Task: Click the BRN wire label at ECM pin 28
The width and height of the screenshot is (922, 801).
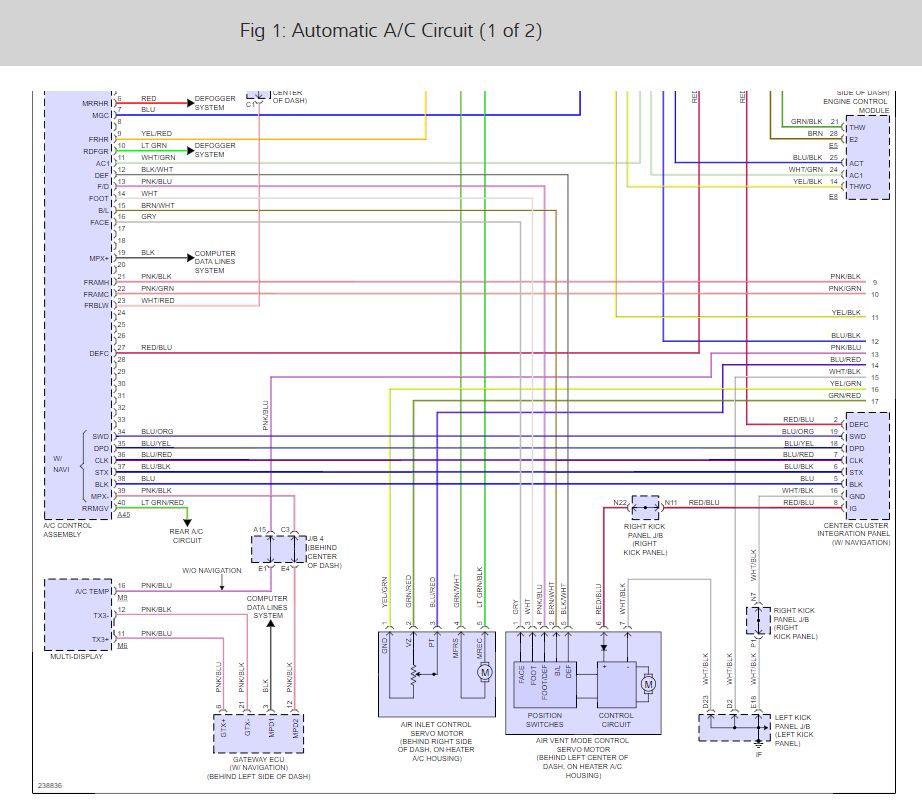Action: 815,134
